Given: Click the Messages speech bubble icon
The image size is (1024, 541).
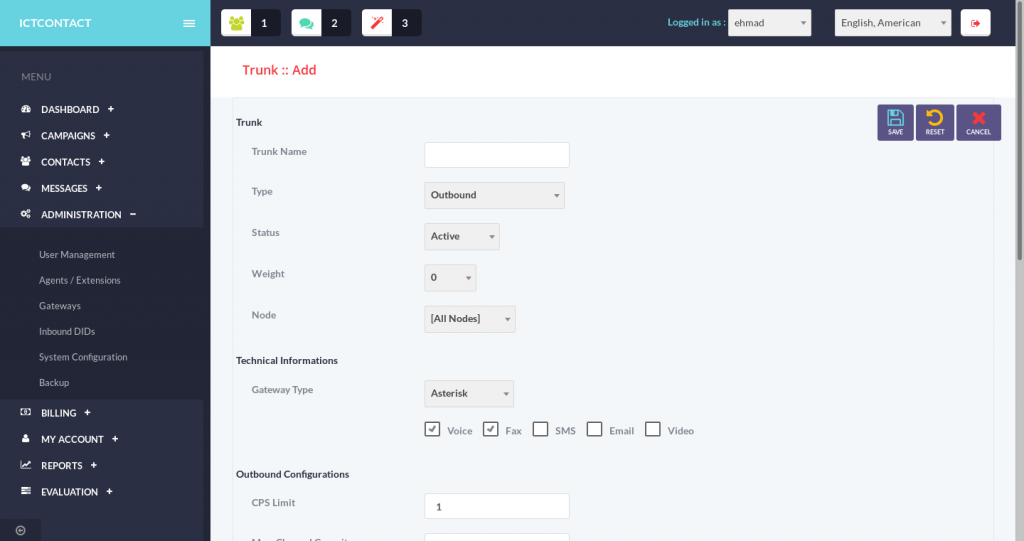Looking at the screenshot, I should coord(25,188).
